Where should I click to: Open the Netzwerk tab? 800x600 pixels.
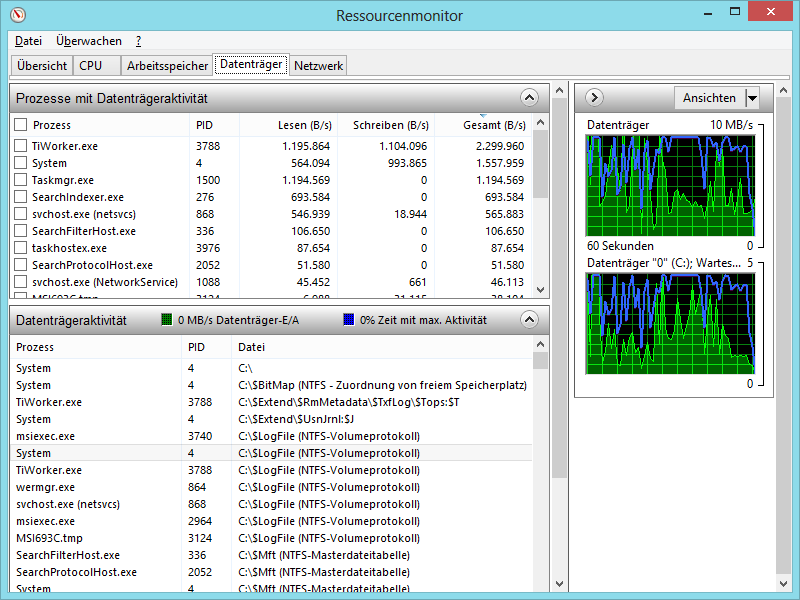pos(318,66)
